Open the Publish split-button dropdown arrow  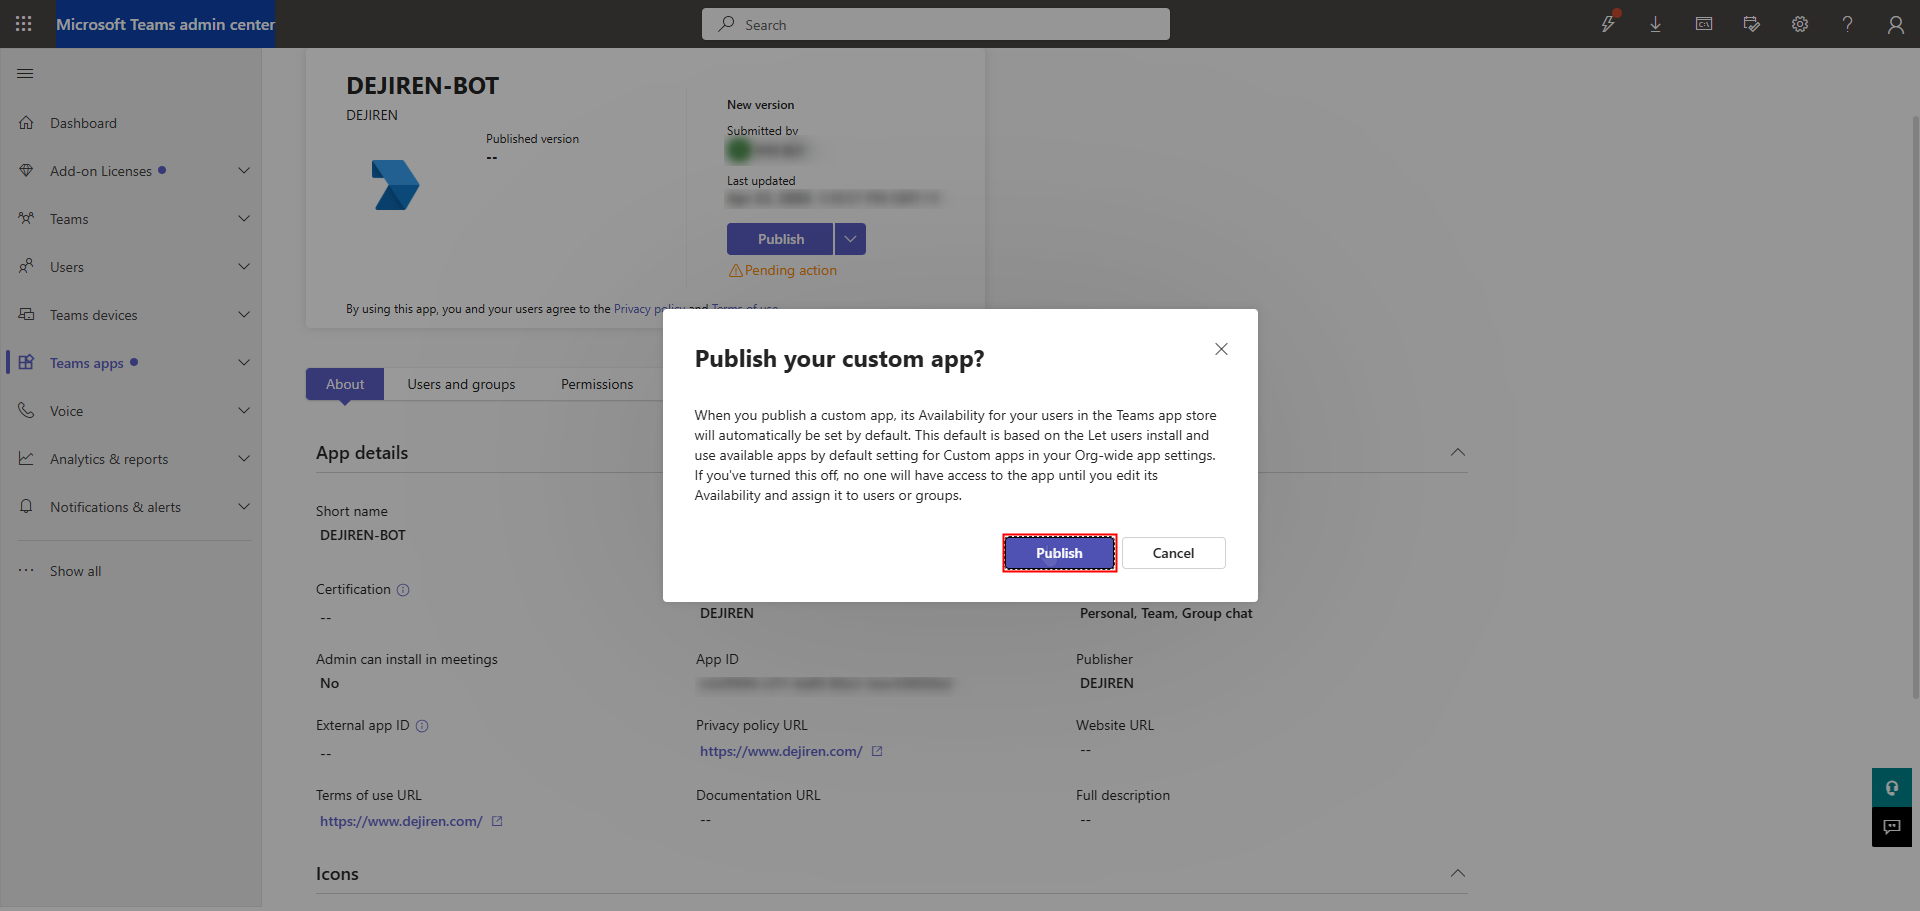850,239
